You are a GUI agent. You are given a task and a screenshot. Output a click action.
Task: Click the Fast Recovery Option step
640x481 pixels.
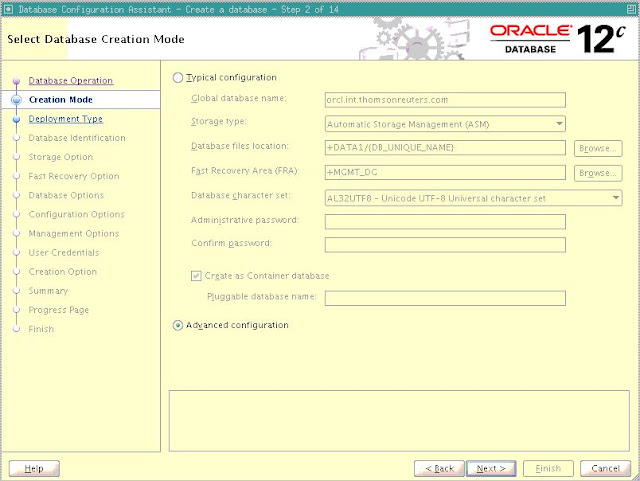coord(74,176)
